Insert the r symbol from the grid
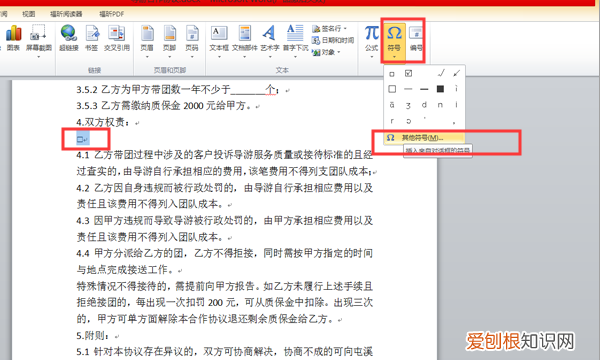Viewport: 600px width, 360px height. click(x=392, y=121)
